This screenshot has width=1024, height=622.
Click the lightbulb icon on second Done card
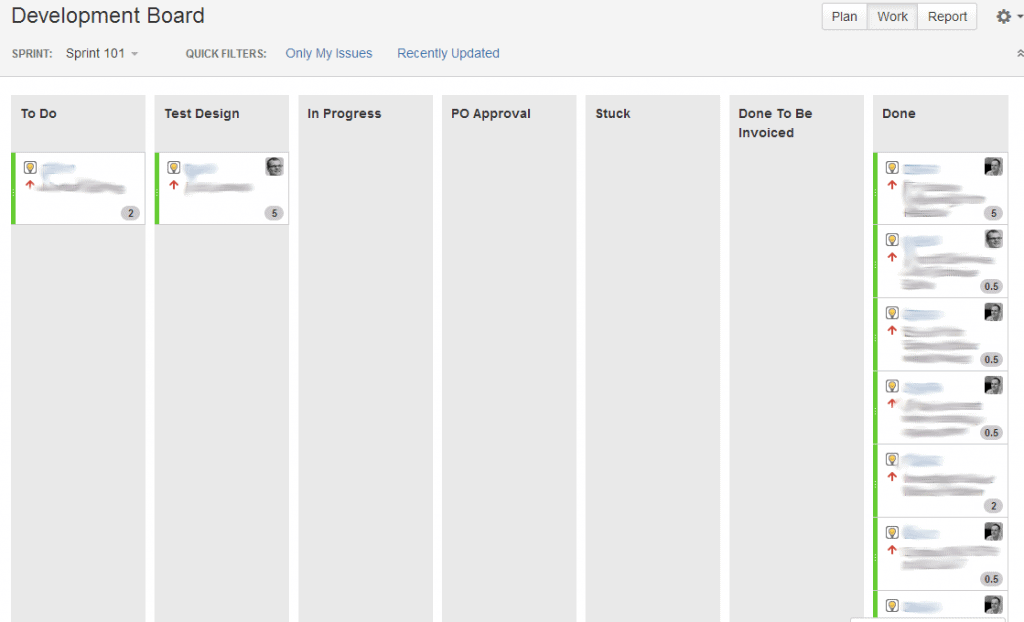(892, 240)
